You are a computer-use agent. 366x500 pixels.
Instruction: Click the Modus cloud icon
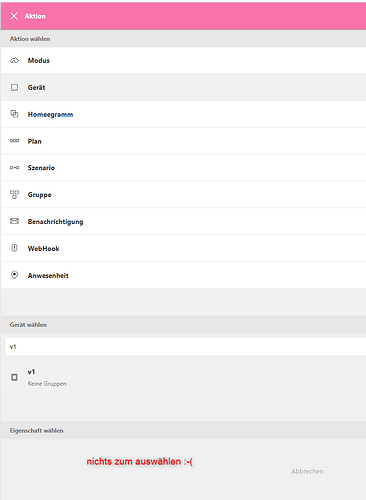14,60
